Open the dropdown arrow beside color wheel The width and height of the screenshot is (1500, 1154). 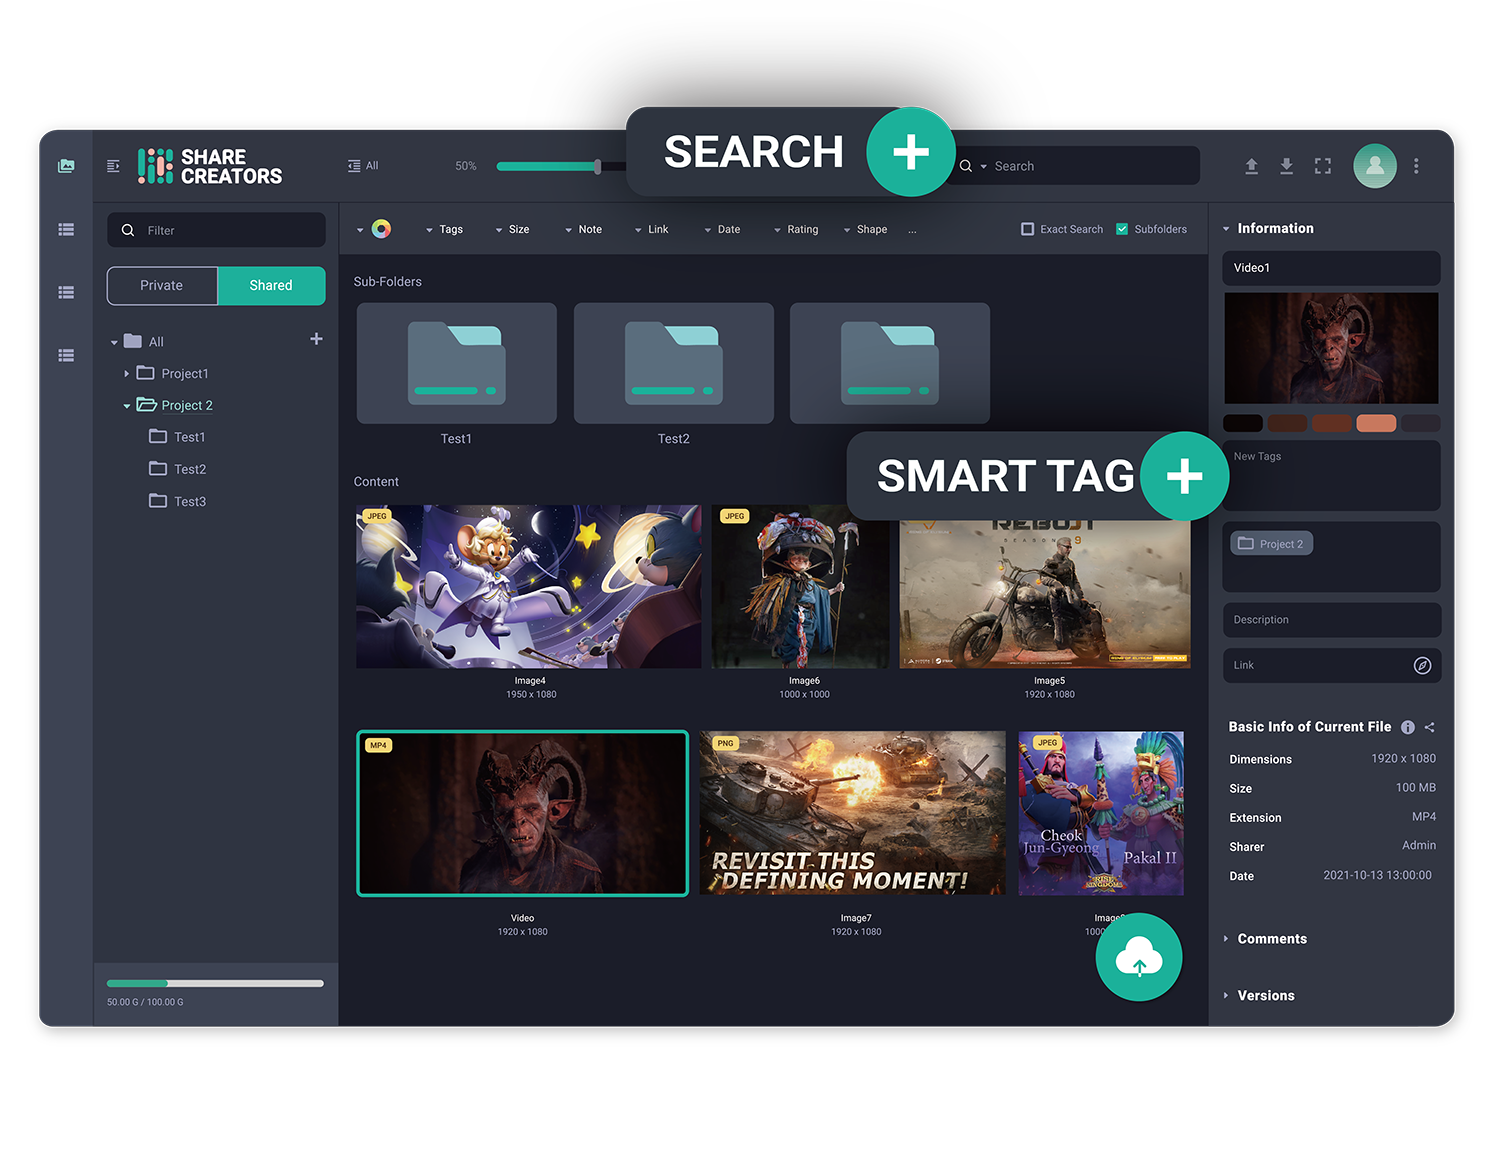(x=360, y=230)
